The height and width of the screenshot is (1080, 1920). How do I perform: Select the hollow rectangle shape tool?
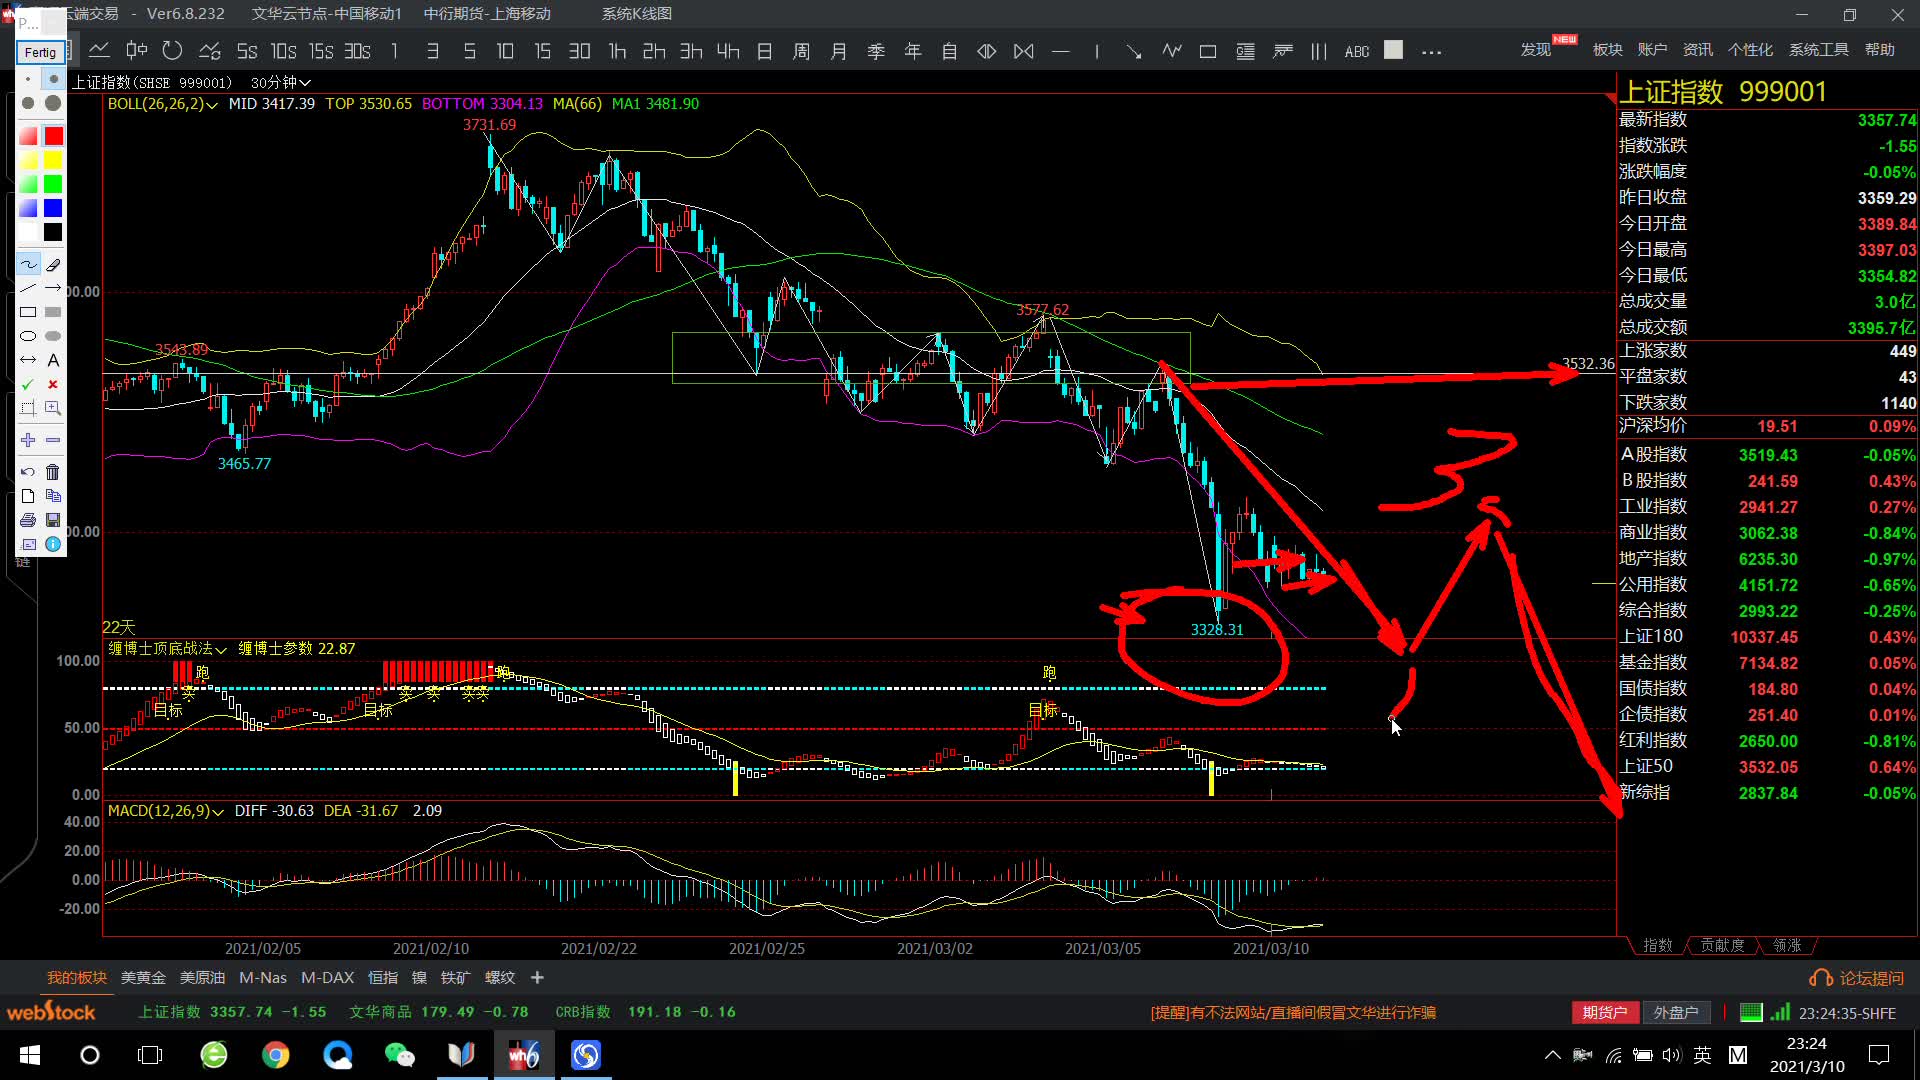click(28, 312)
